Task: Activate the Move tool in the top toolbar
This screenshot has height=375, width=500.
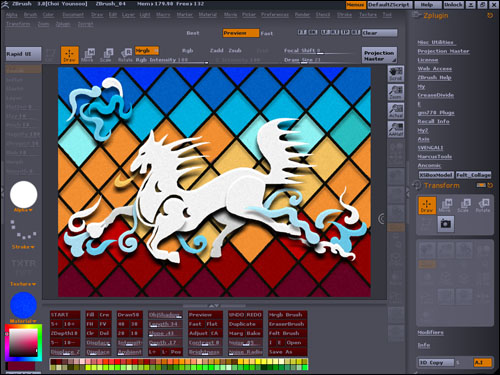Action: 88,55
